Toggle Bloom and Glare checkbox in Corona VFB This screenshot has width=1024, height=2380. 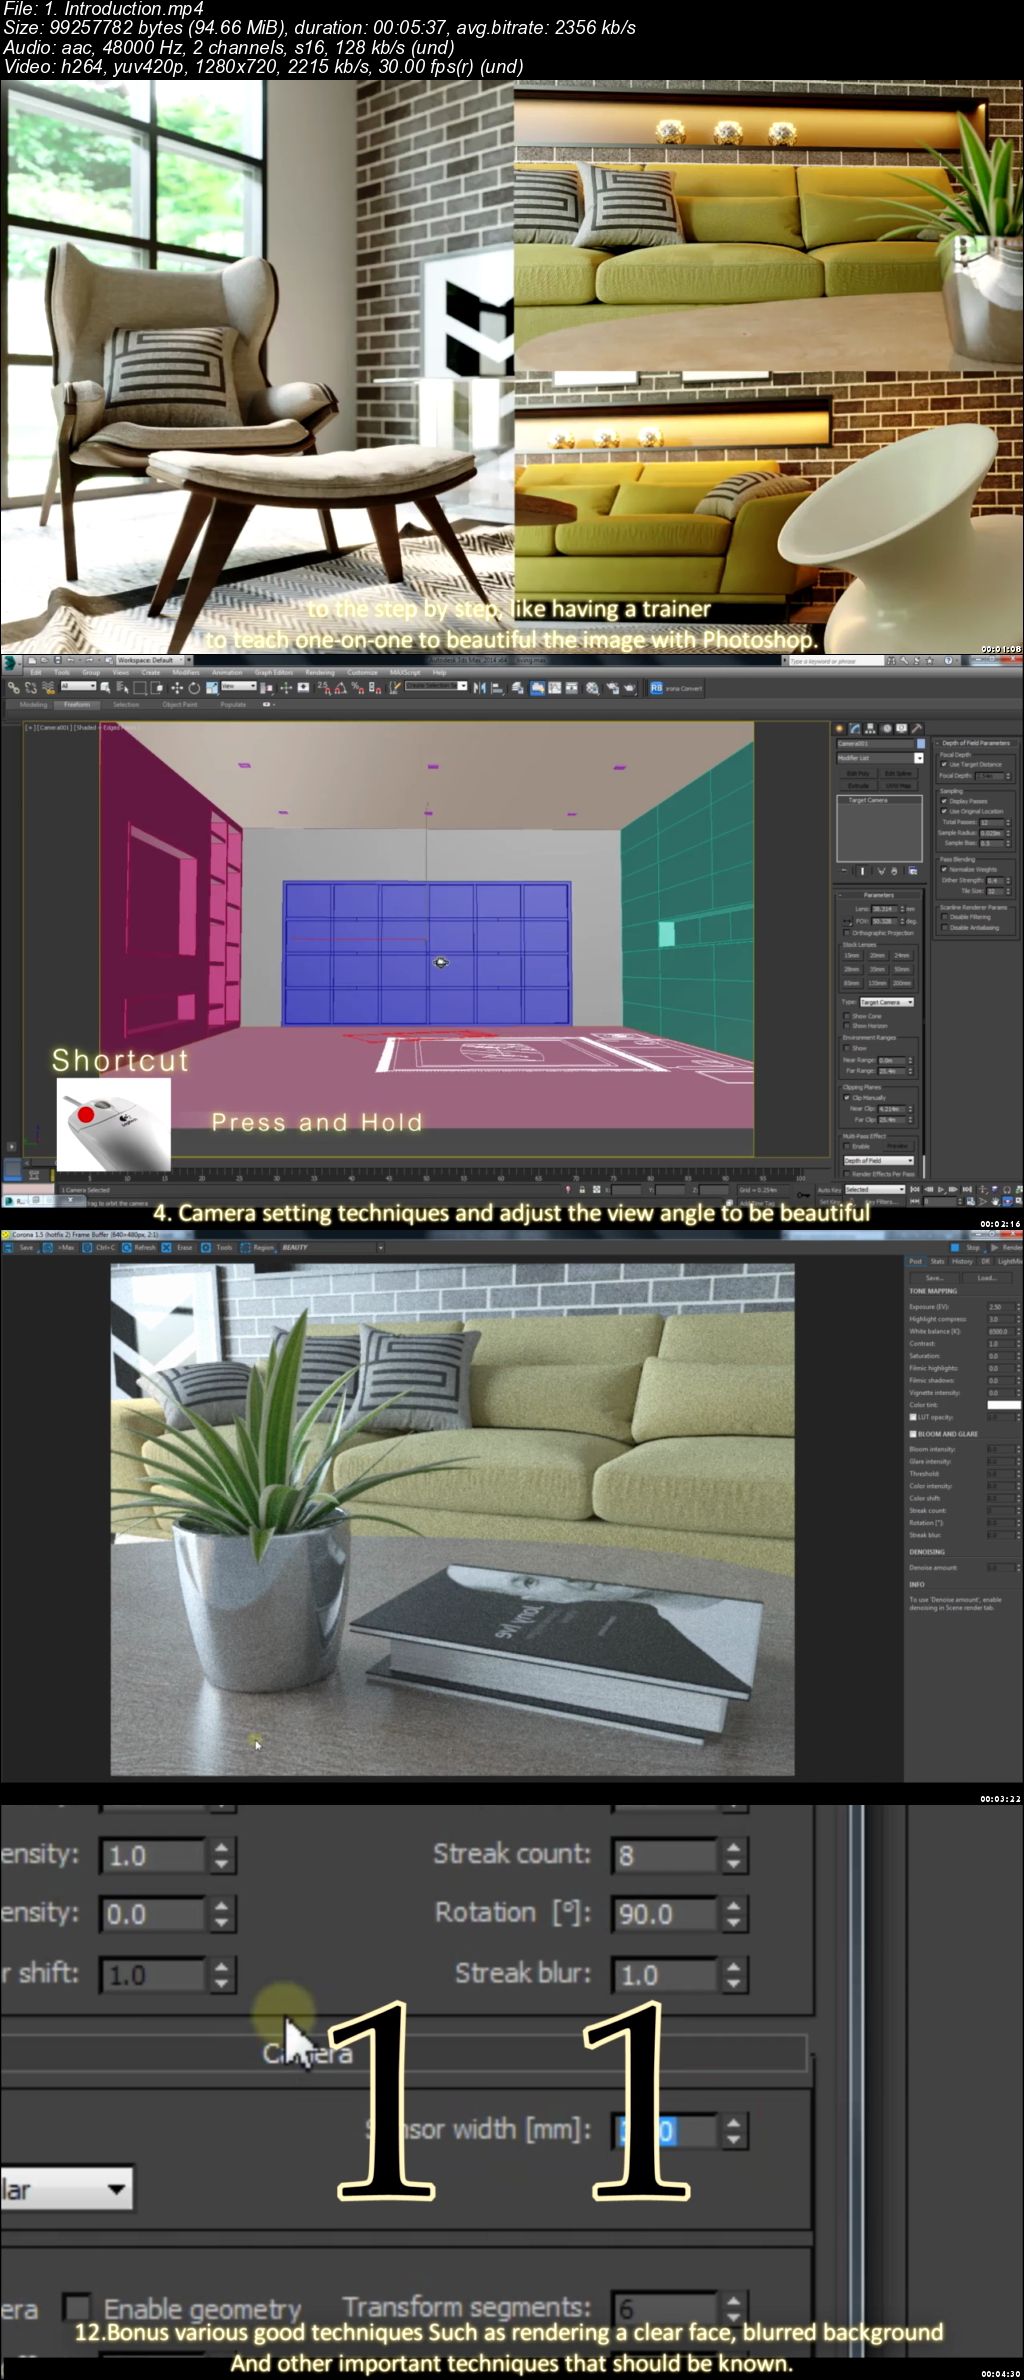click(912, 1433)
